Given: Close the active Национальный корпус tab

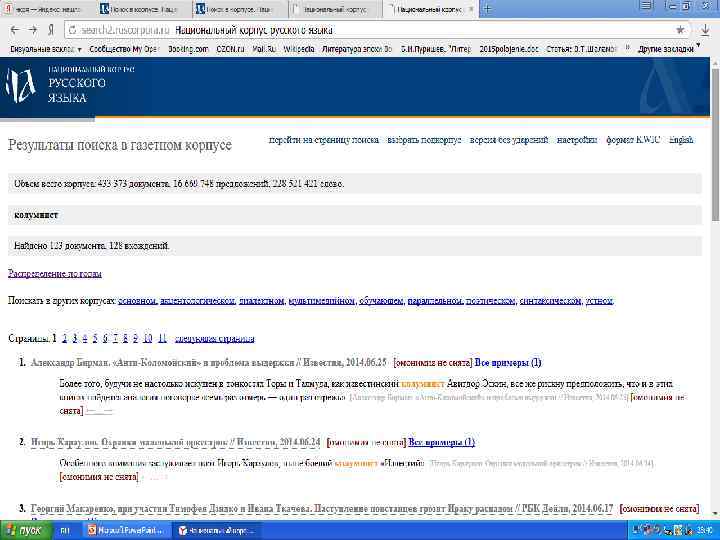Looking at the screenshot, I should coord(471,9).
